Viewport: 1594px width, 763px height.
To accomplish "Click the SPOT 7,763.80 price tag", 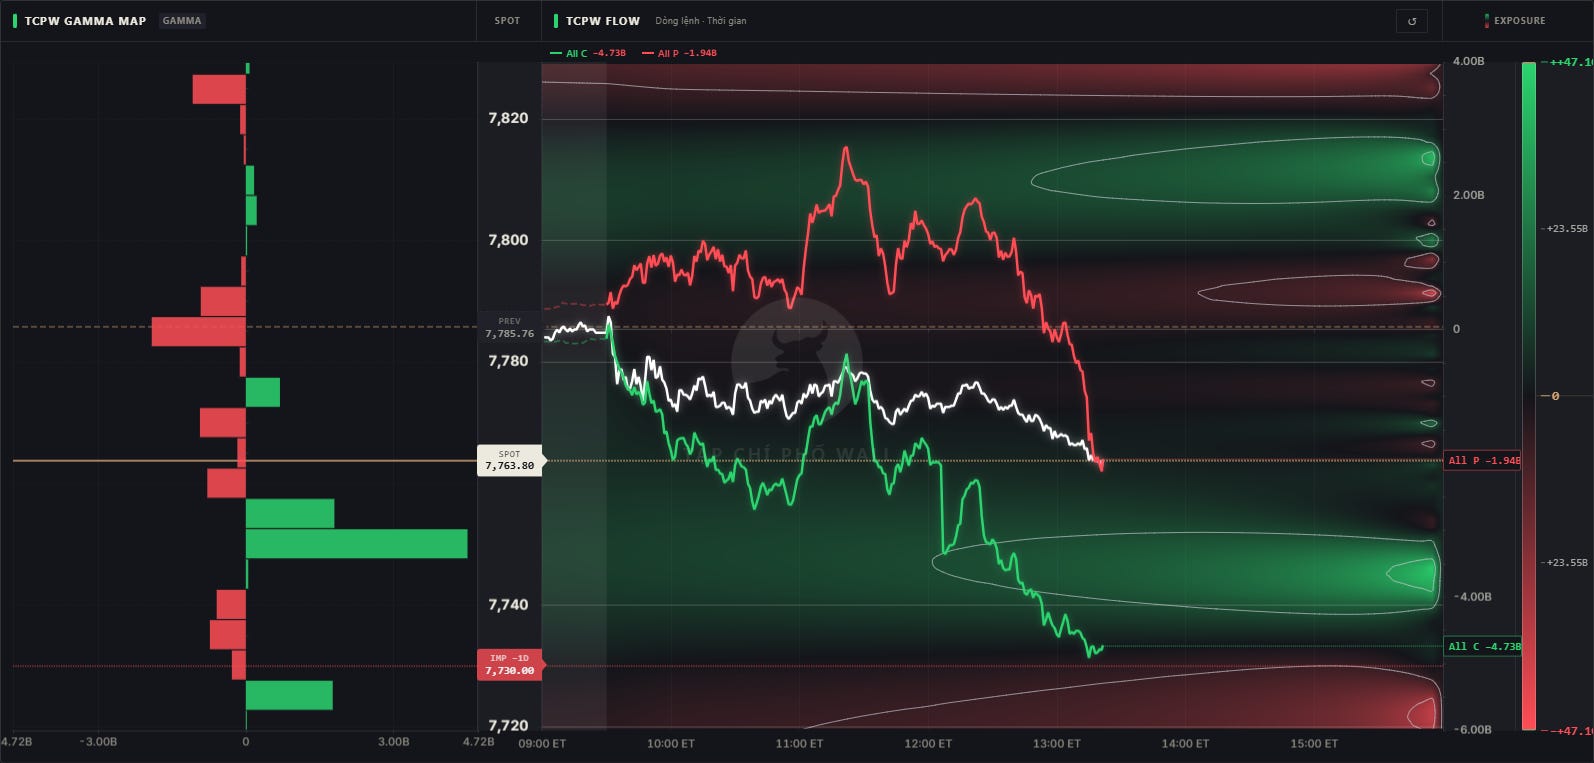I will click(x=510, y=460).
